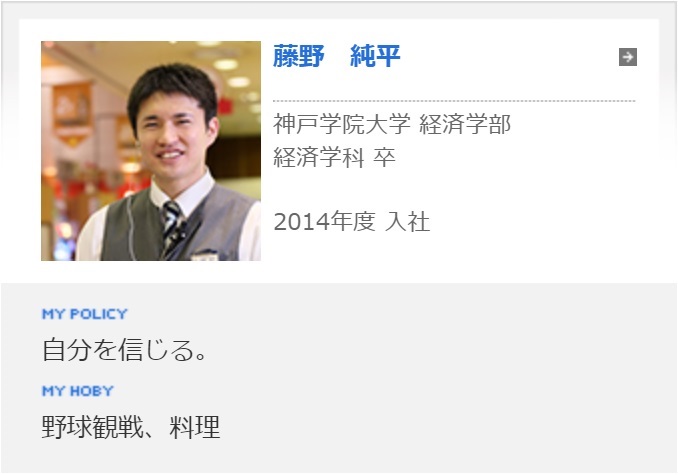678x475 pixels.
Task: Click the word 野球観戦 in hobbies
Action: 92,427
